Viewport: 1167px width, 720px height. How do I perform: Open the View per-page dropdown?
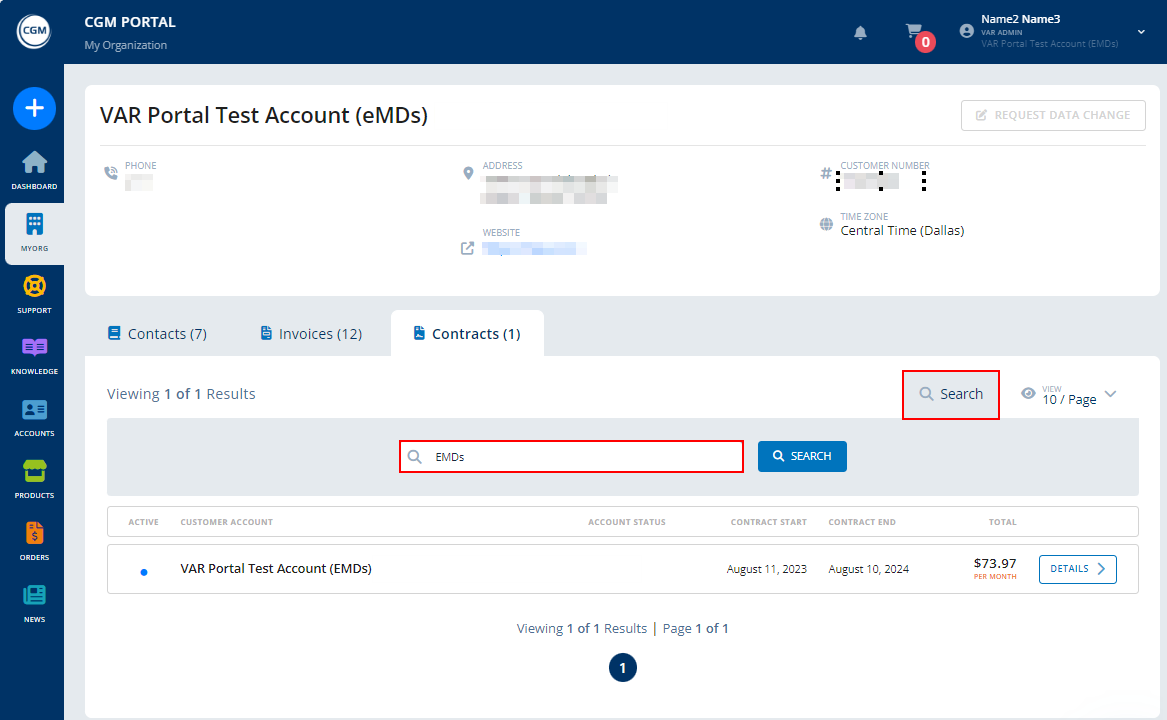1069,393
